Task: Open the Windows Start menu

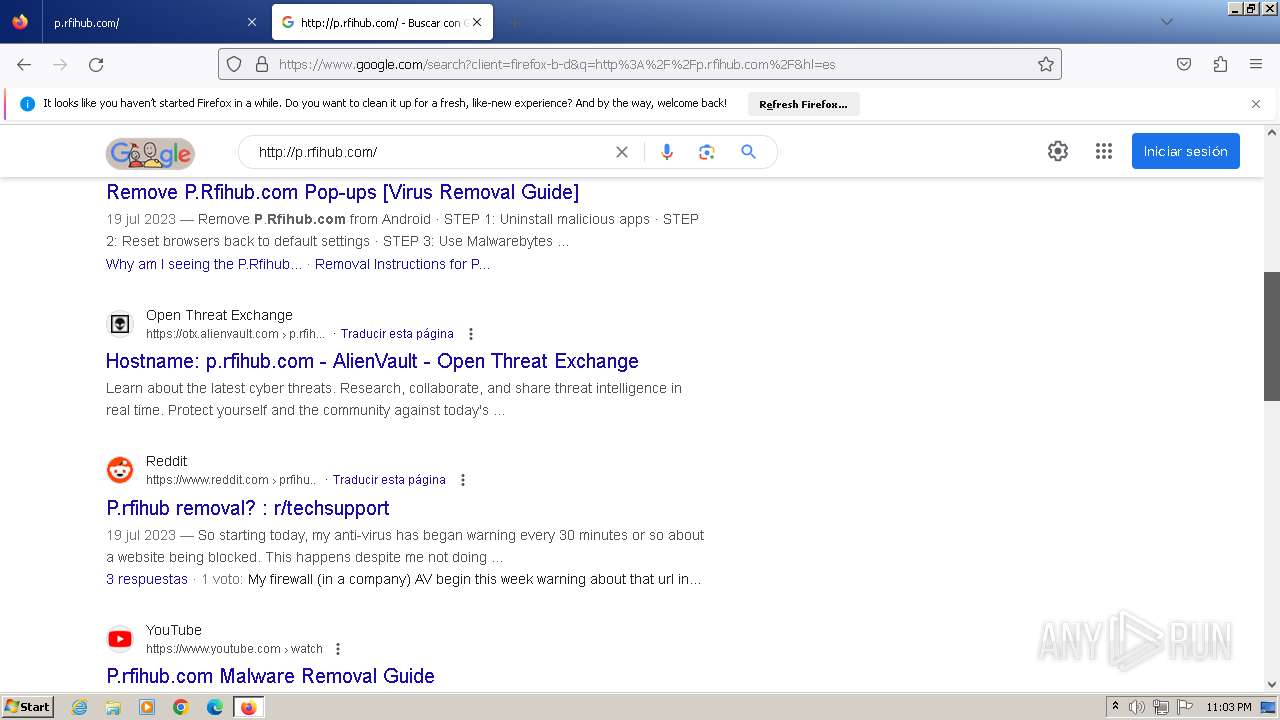Action: [28, 707]
